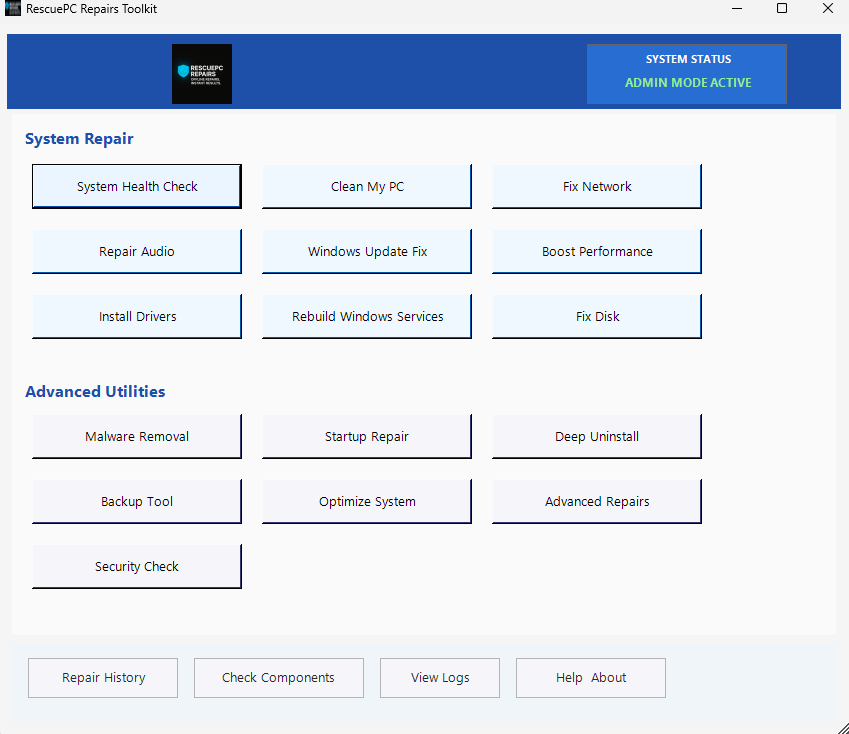
Task: Open Startup Repair
Action: (367, 436)
